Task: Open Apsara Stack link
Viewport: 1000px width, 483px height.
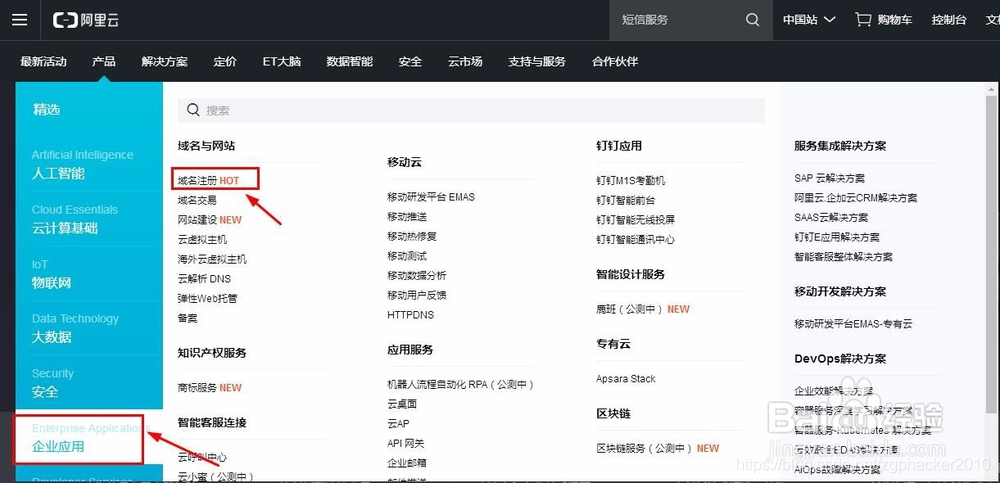Action: [626, 378]
